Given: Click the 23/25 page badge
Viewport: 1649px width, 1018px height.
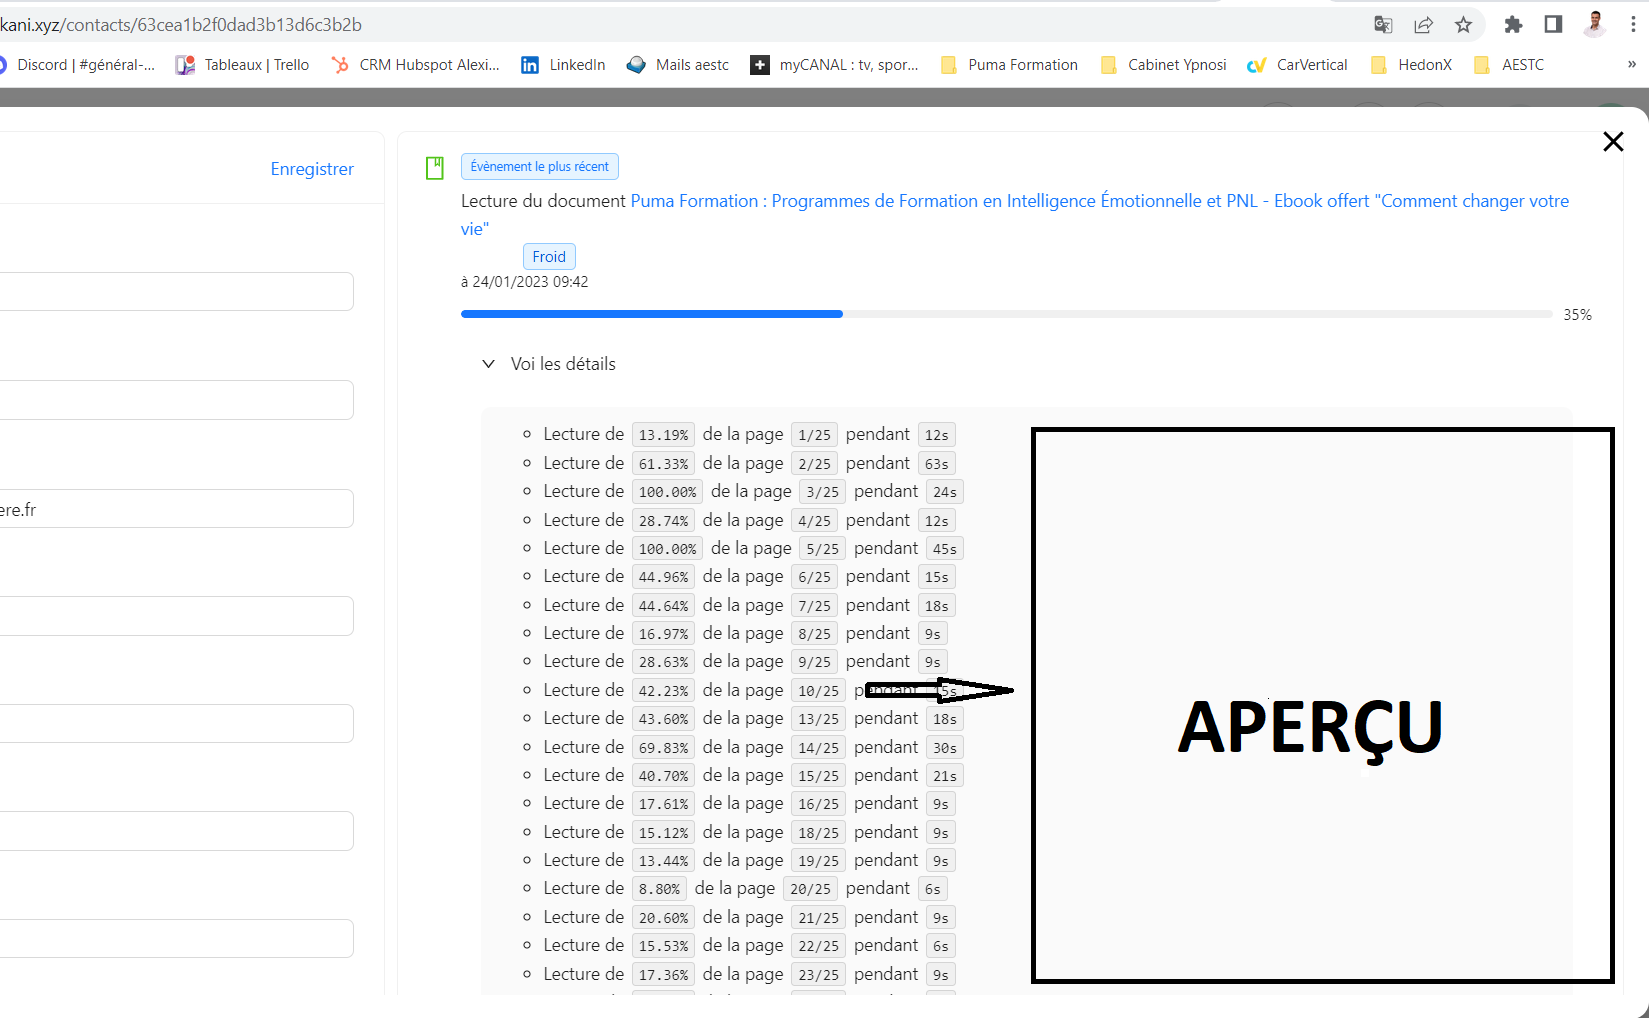Looking at the screenshot, I should [819, 975].
